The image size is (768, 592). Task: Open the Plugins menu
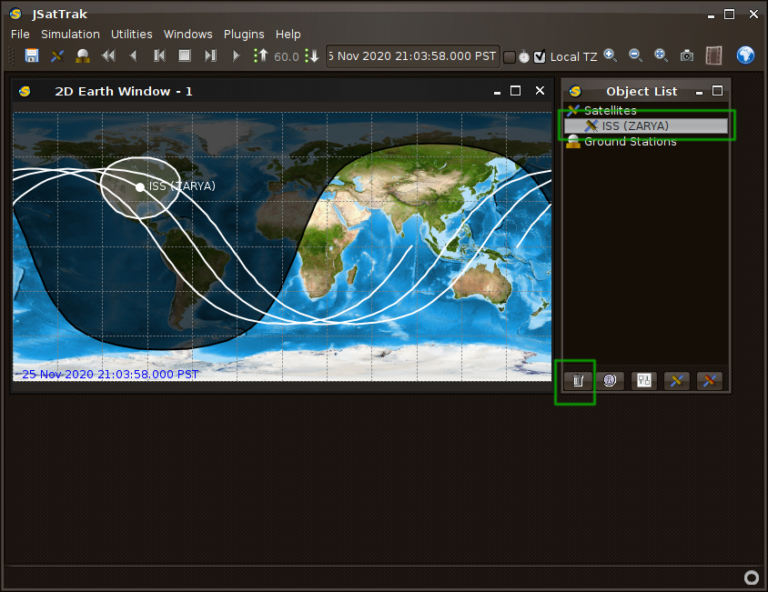click(x=244, y=34)
